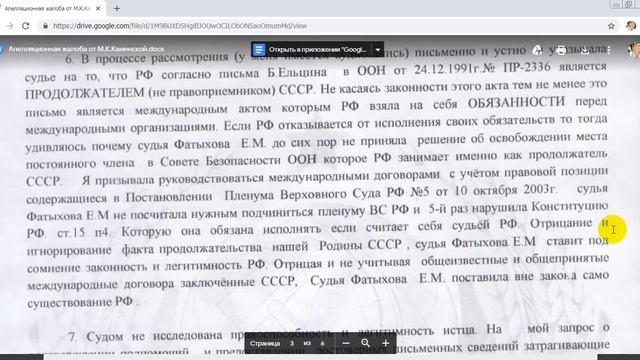Bookmark this page with the star
This screenshot has width=640, height=360.
(x=611, y=26)
